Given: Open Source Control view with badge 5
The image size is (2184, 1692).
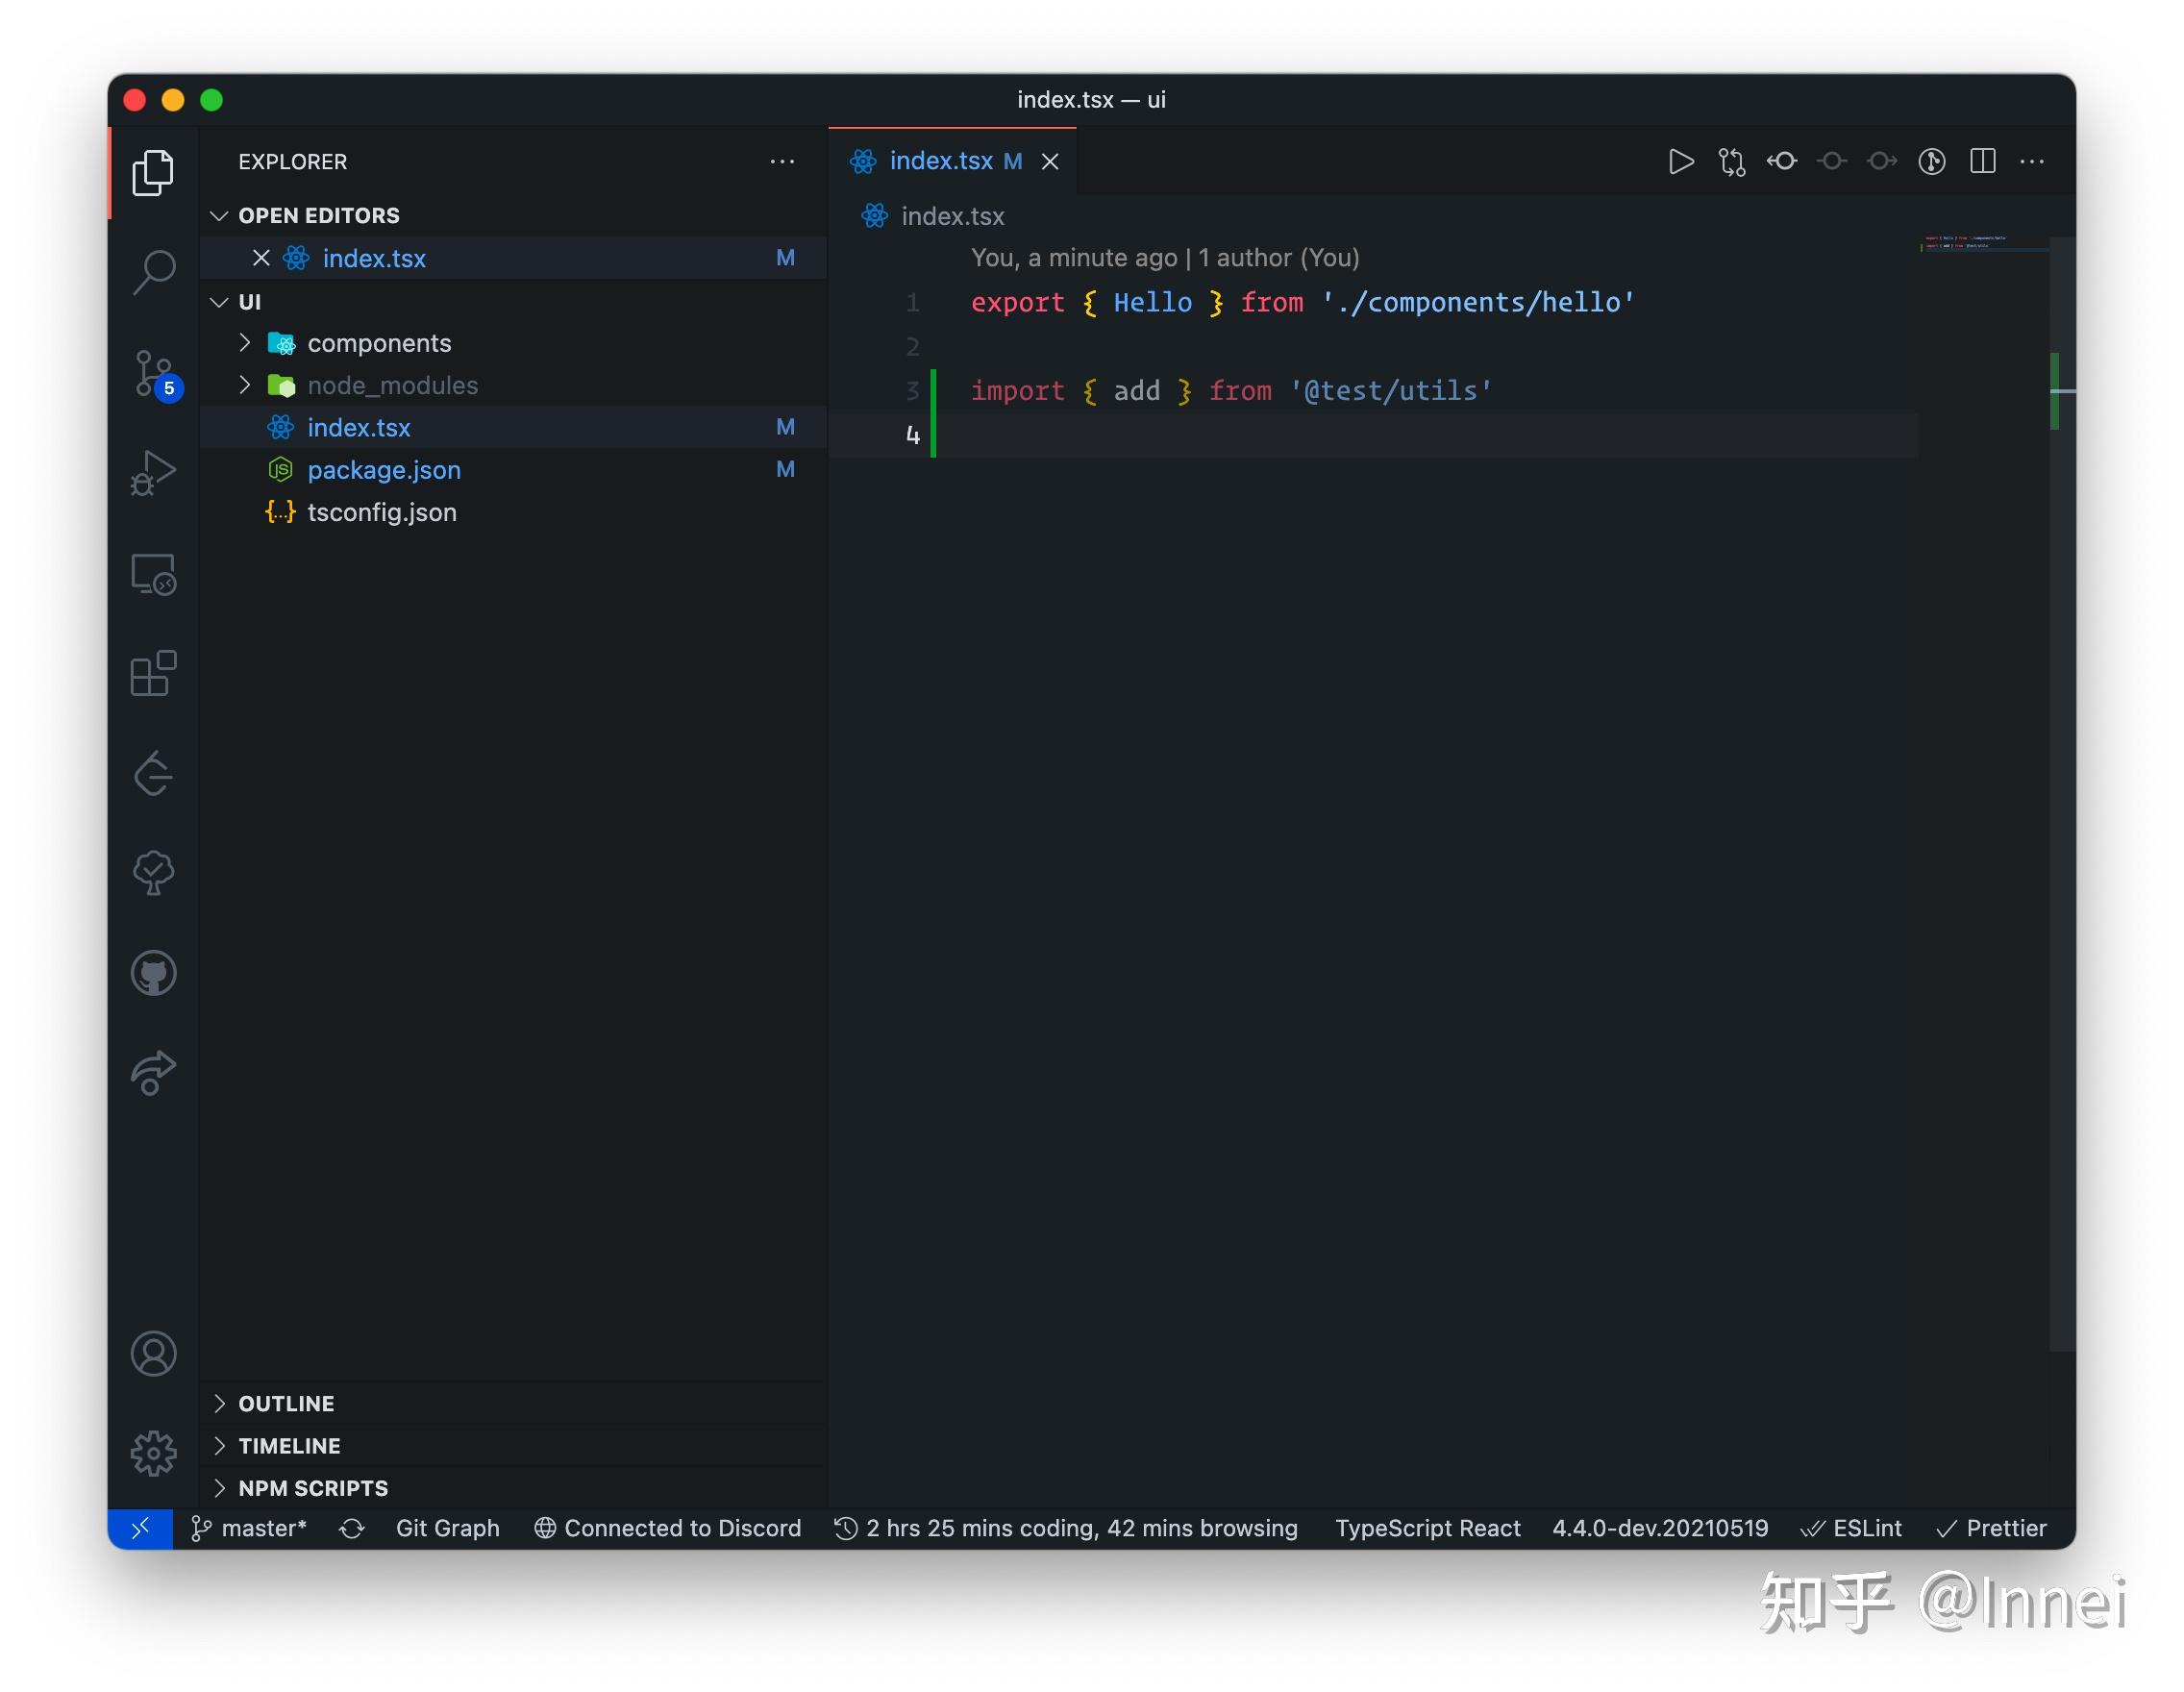Looking at the screenshot, I should (154, 373).
